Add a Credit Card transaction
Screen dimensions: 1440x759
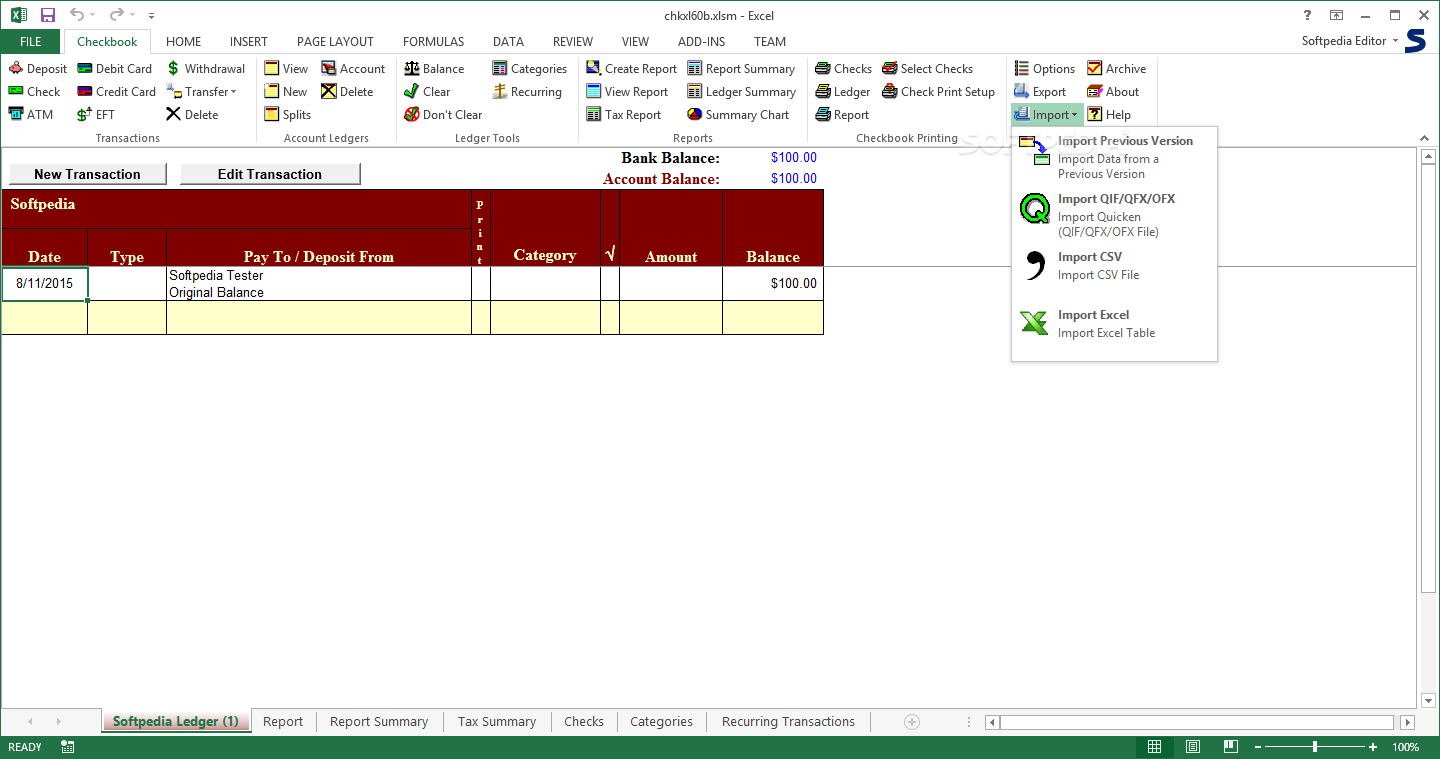click(x=117, y=92)
